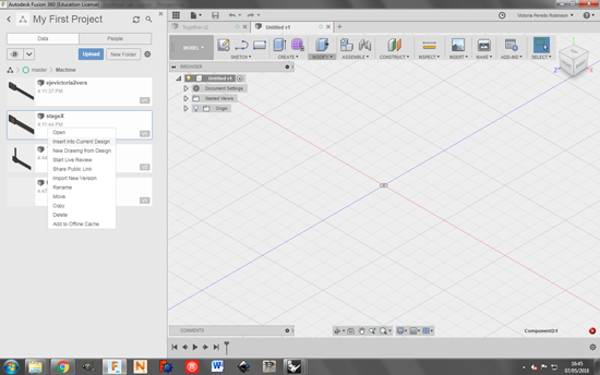The image size is (600, 375).
Task: Open the ejevictoria2vers design thumbnail
Action: point(21,91)
